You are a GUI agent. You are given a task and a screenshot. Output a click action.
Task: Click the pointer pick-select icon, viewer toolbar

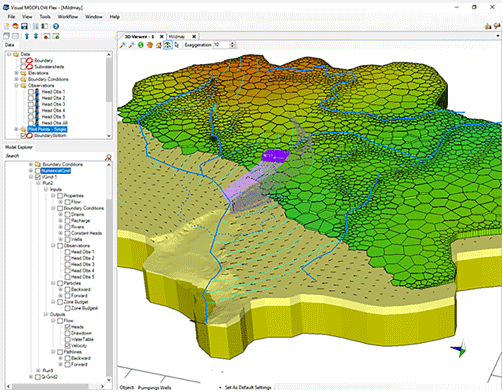pyautogui.click(x=177, y=45)
